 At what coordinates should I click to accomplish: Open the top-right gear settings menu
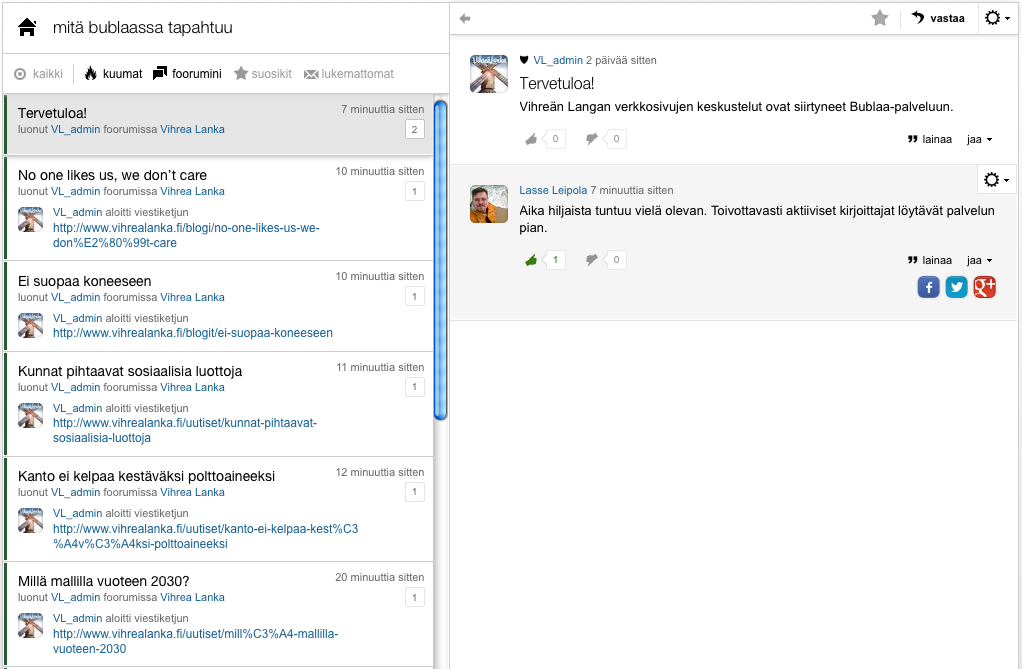pos(997,18)
